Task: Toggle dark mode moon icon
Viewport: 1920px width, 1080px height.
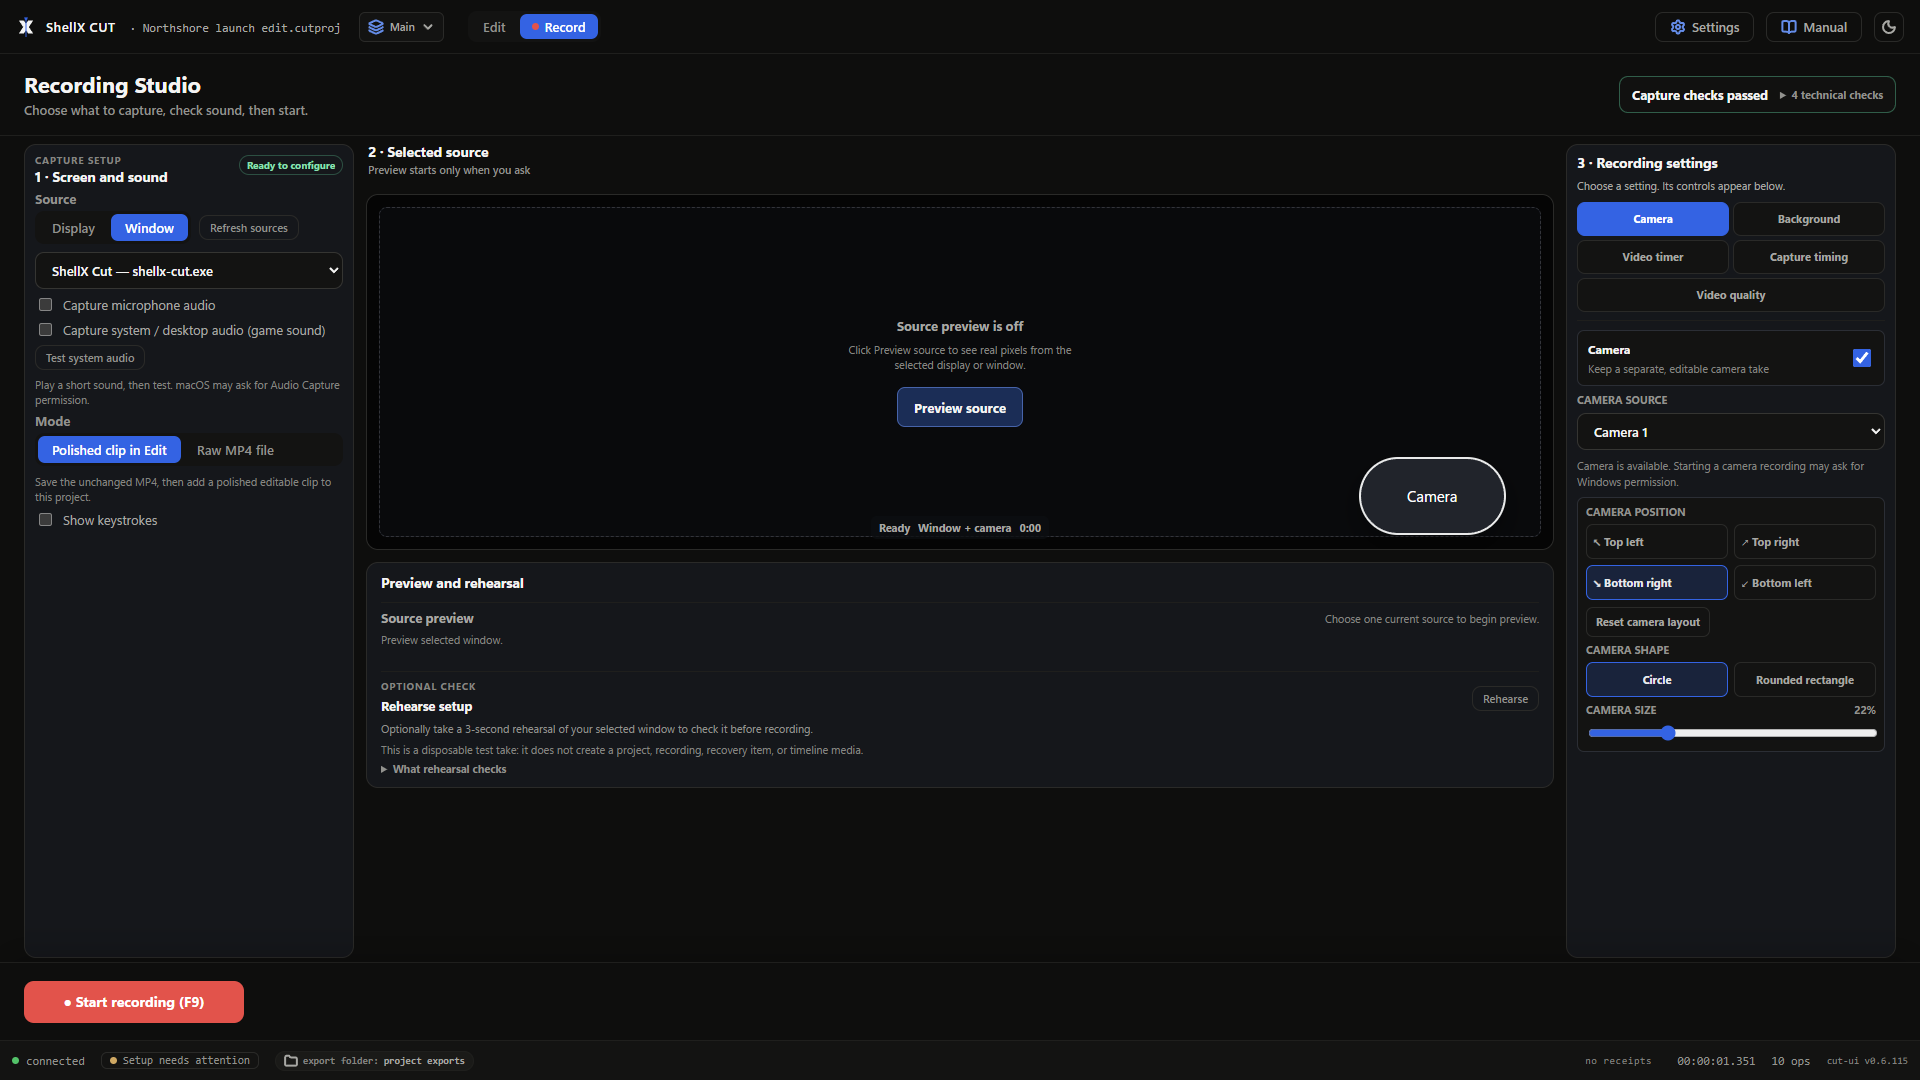Action: coord(1889,27)
